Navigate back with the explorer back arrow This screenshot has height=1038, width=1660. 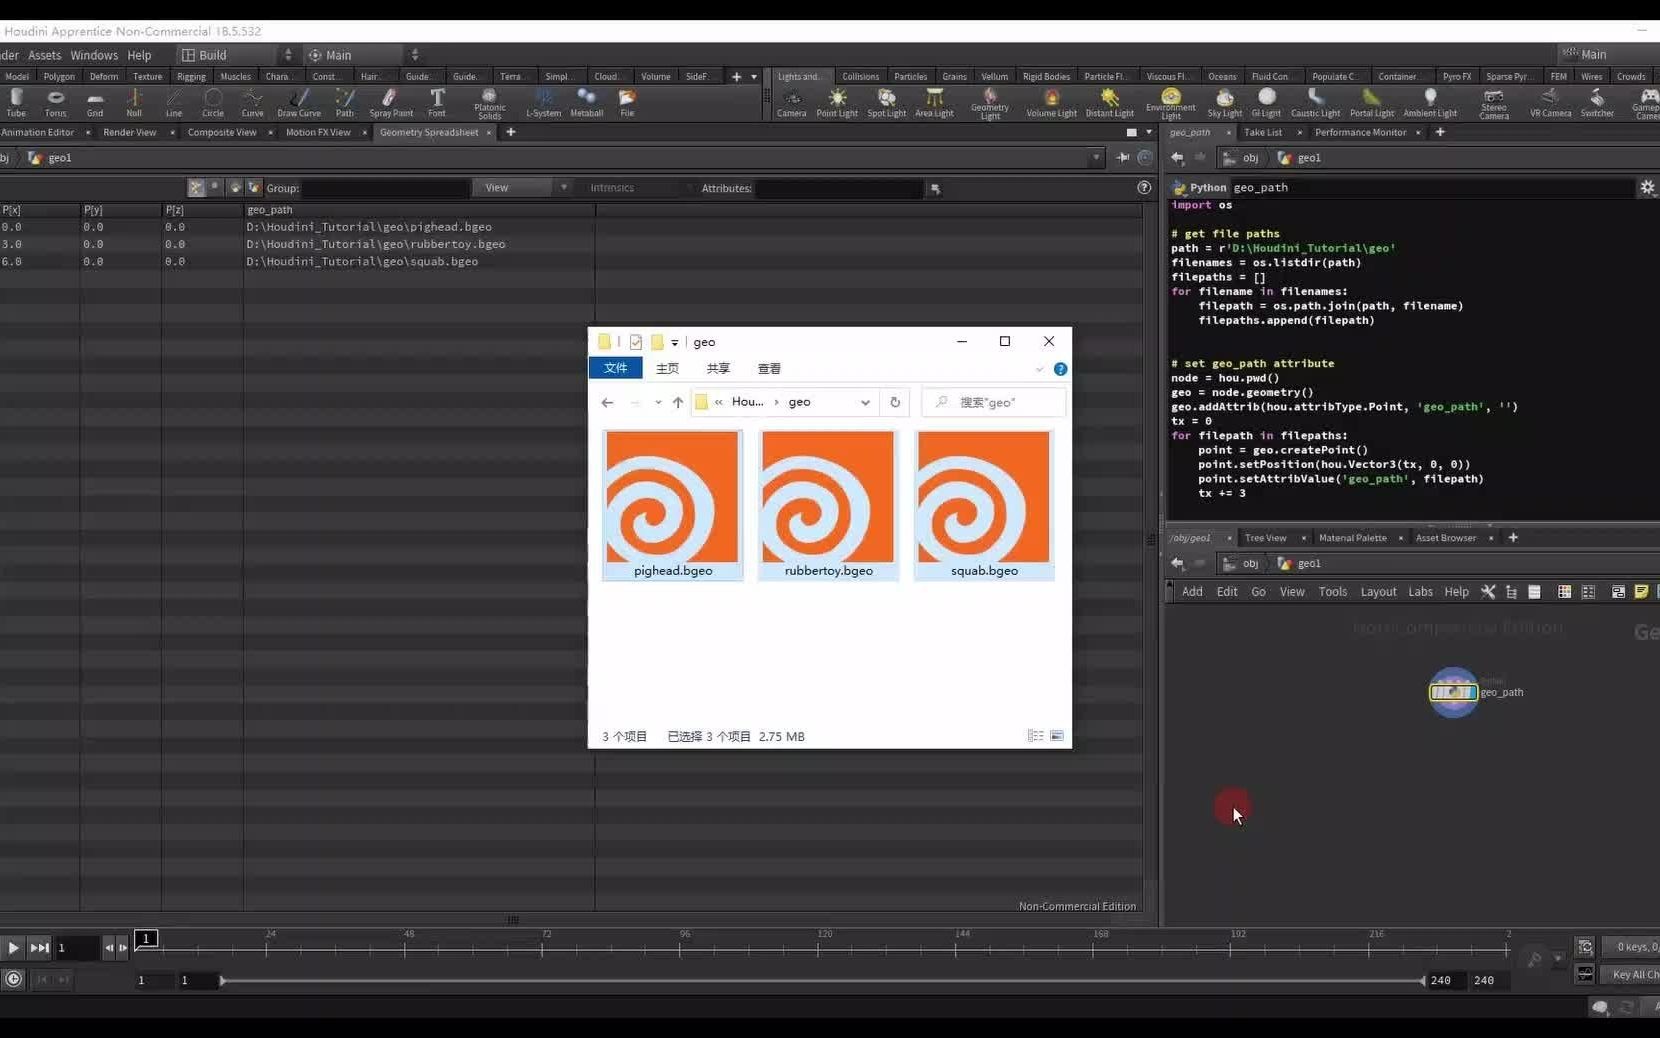(607, 402)
